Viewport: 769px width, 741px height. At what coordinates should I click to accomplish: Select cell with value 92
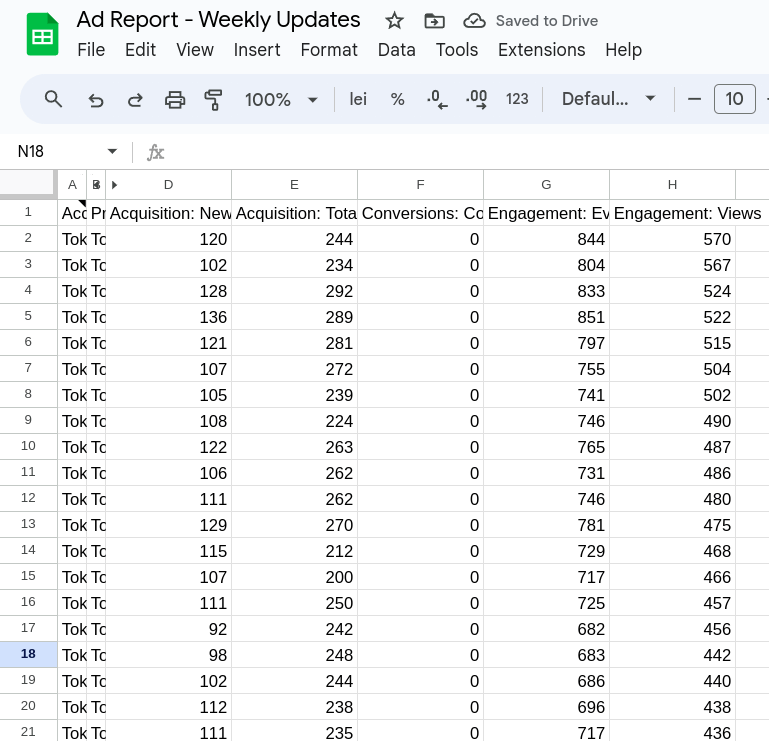coord(168,629)
